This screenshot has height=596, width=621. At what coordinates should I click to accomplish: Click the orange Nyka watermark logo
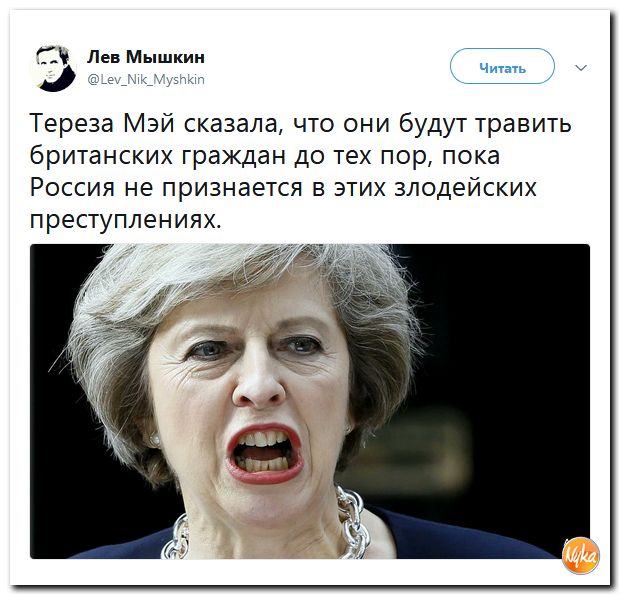click(x=580, y=556)
